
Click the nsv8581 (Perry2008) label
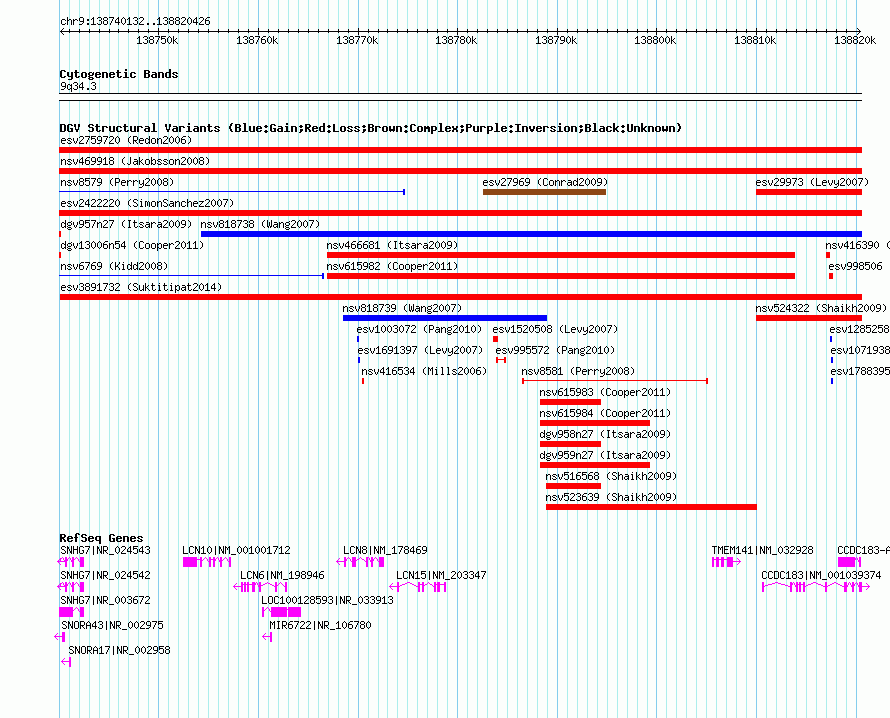tap(578, 371)
